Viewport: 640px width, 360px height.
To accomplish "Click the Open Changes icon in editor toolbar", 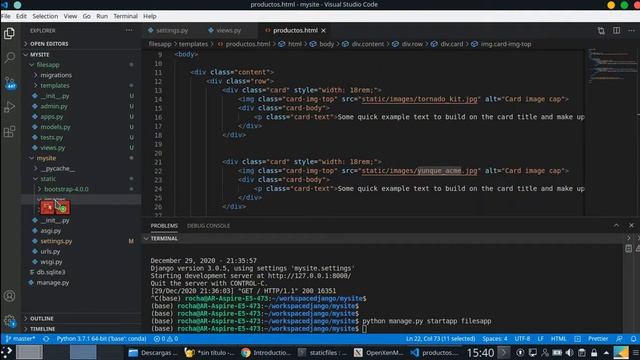I will [x=601, y=31].
